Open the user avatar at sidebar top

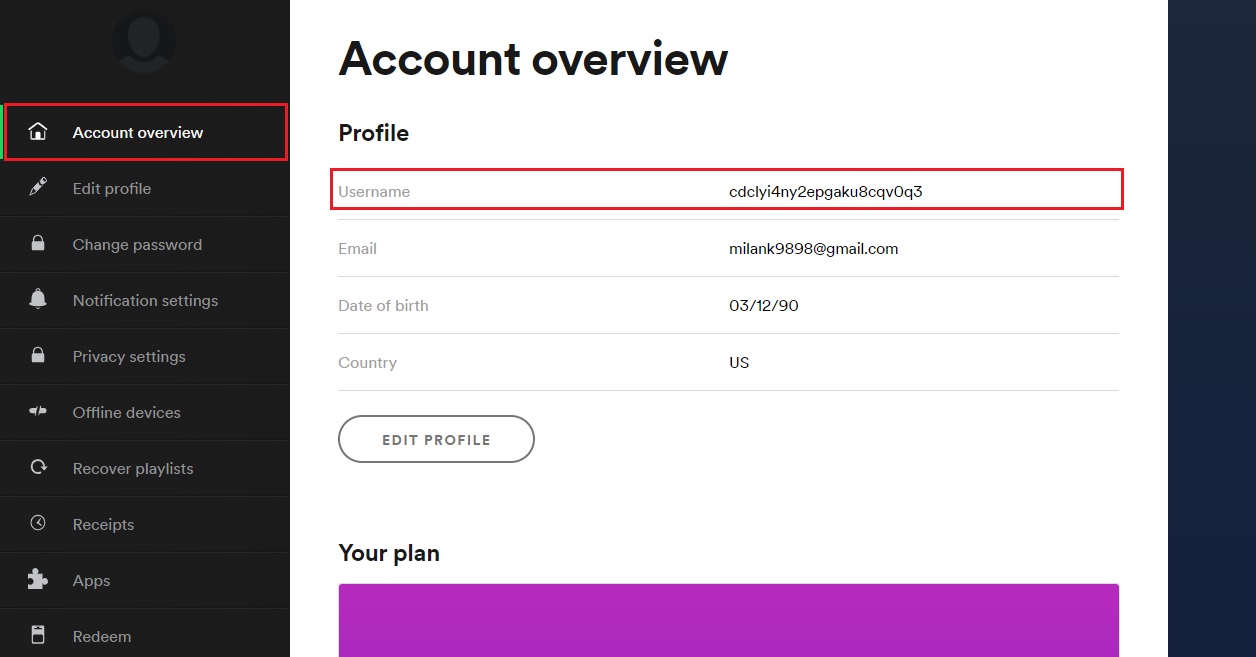[144, 42]
